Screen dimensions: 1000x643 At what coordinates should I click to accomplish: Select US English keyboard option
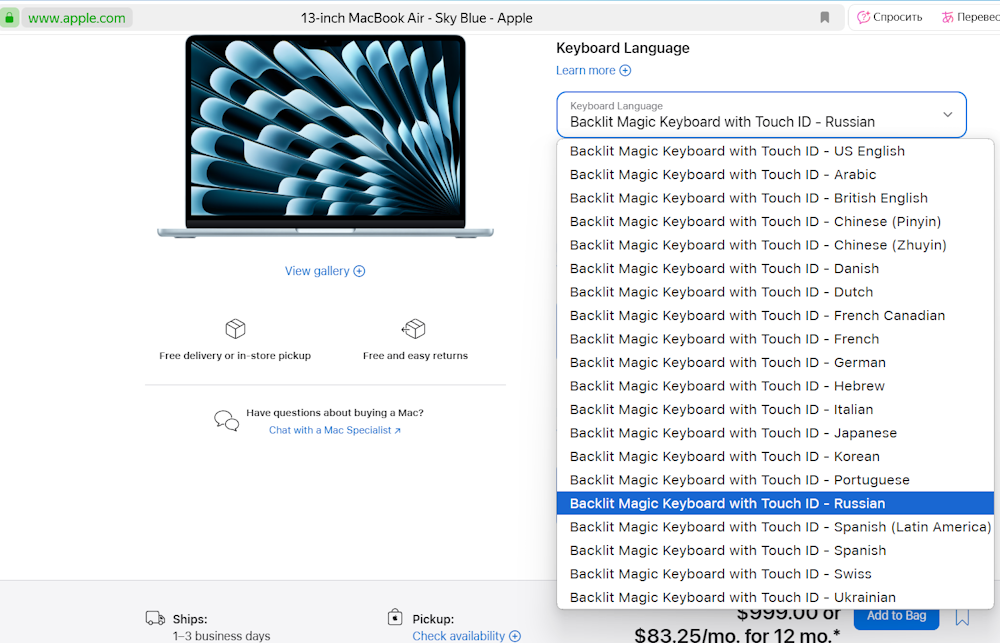point(775,151)
